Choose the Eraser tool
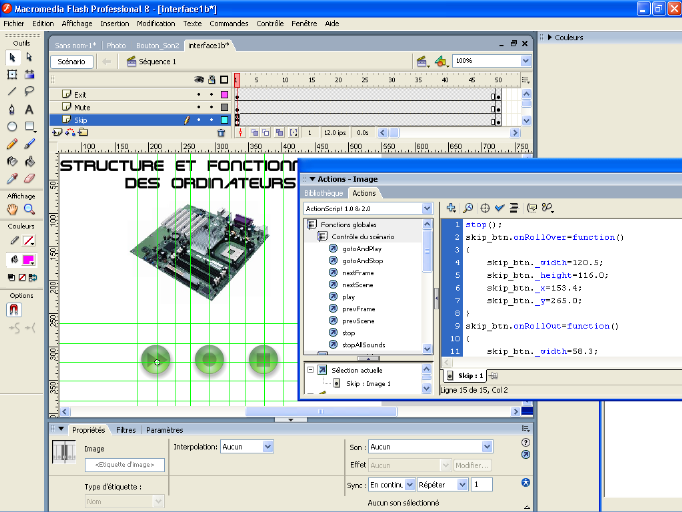This screenshot has height=512, width=682. pyautogui.click(x=29, y=177)
